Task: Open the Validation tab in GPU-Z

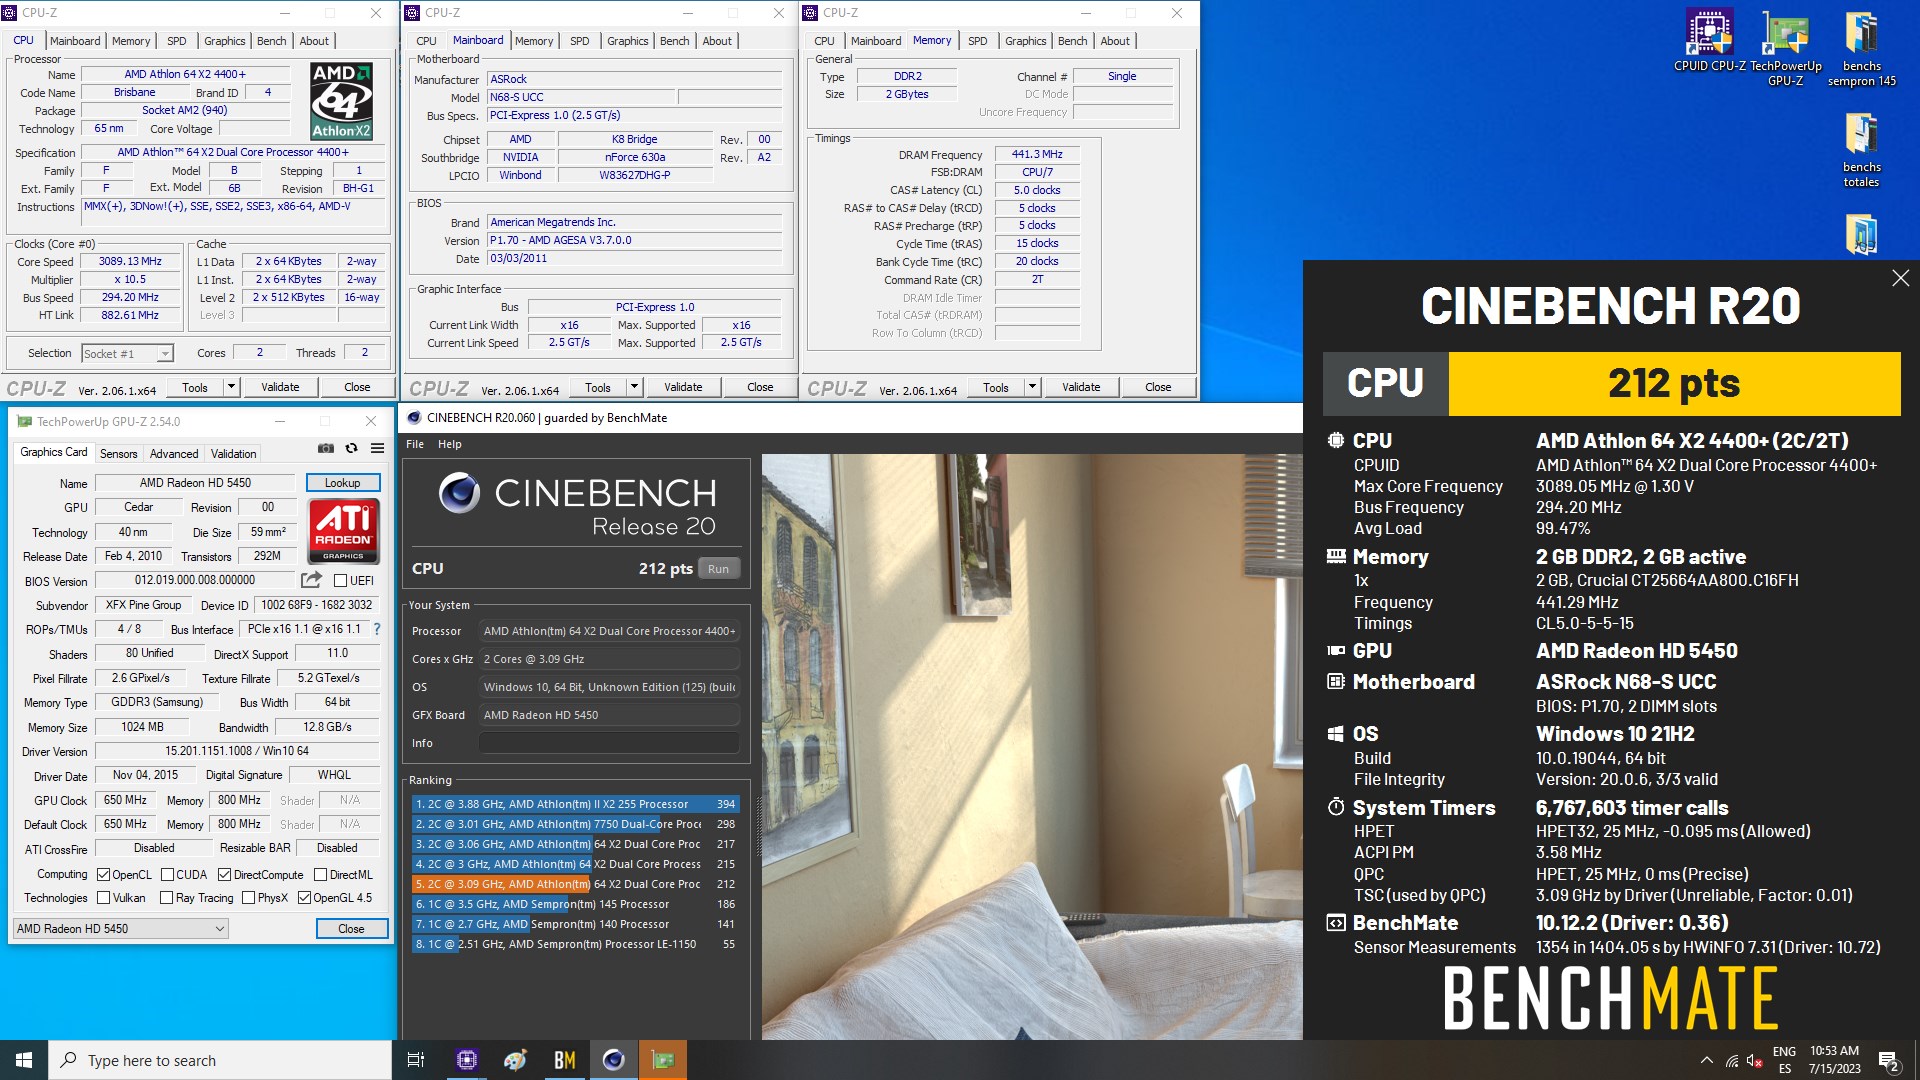Action: pos(233,454)
